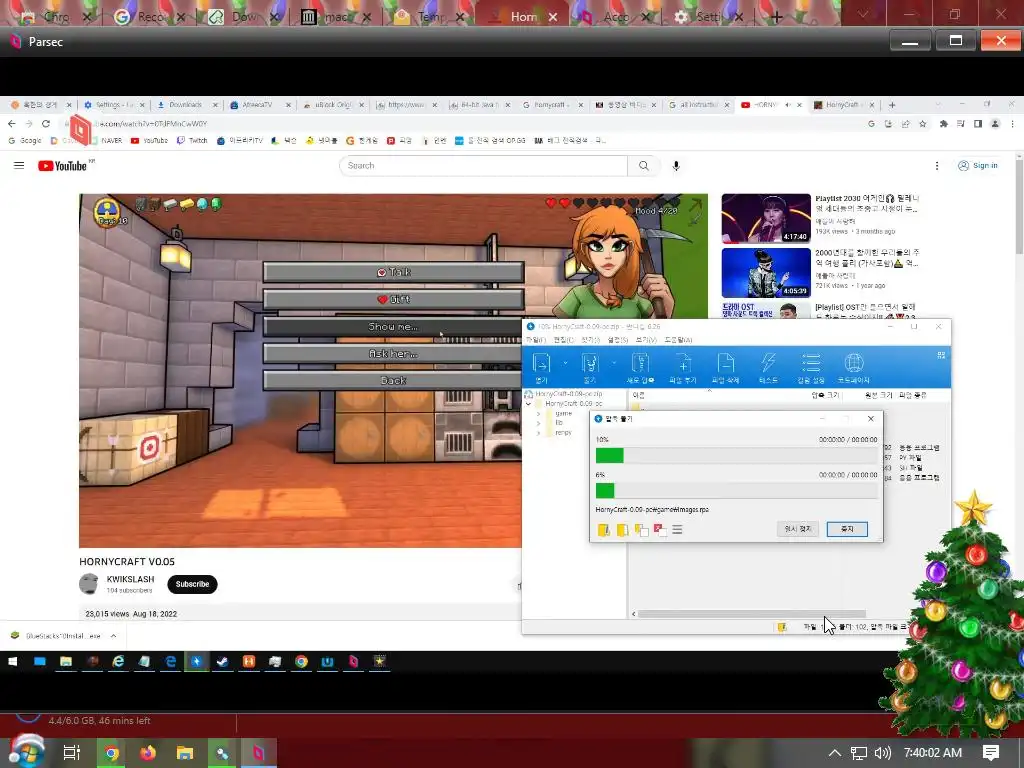Image resolution: width=1024 pixels, height=768 pixels.
Task: Open the dropdown arrow beside Bandizip's Extract icon
Action: point(614,363)
